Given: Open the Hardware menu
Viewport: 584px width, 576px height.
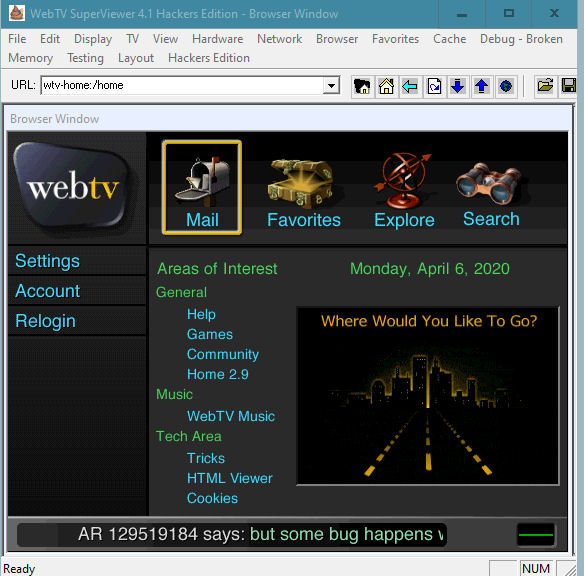Looking at the screenshot, I should (x=218, y=39).
